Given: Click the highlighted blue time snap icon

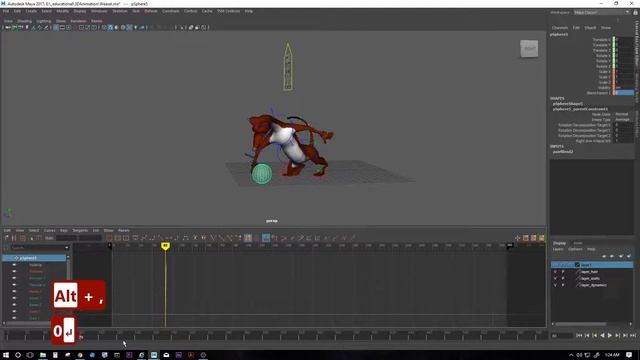Looking at the screenshot, I should (x=266, y=238).
